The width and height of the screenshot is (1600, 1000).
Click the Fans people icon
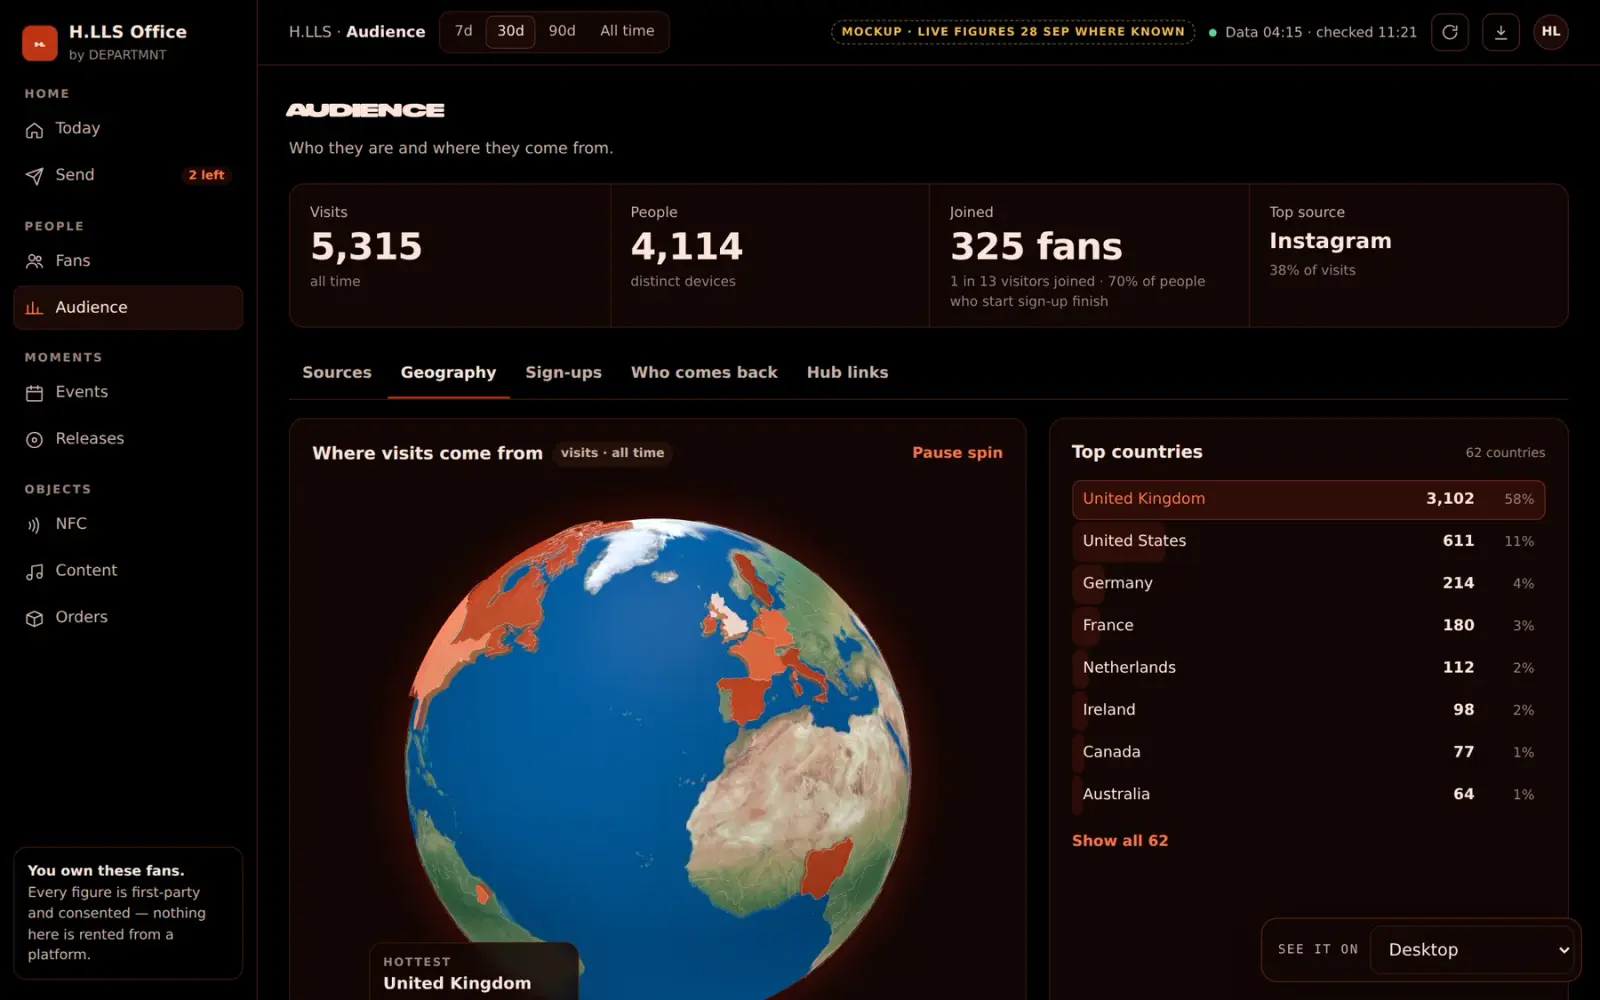34,261
